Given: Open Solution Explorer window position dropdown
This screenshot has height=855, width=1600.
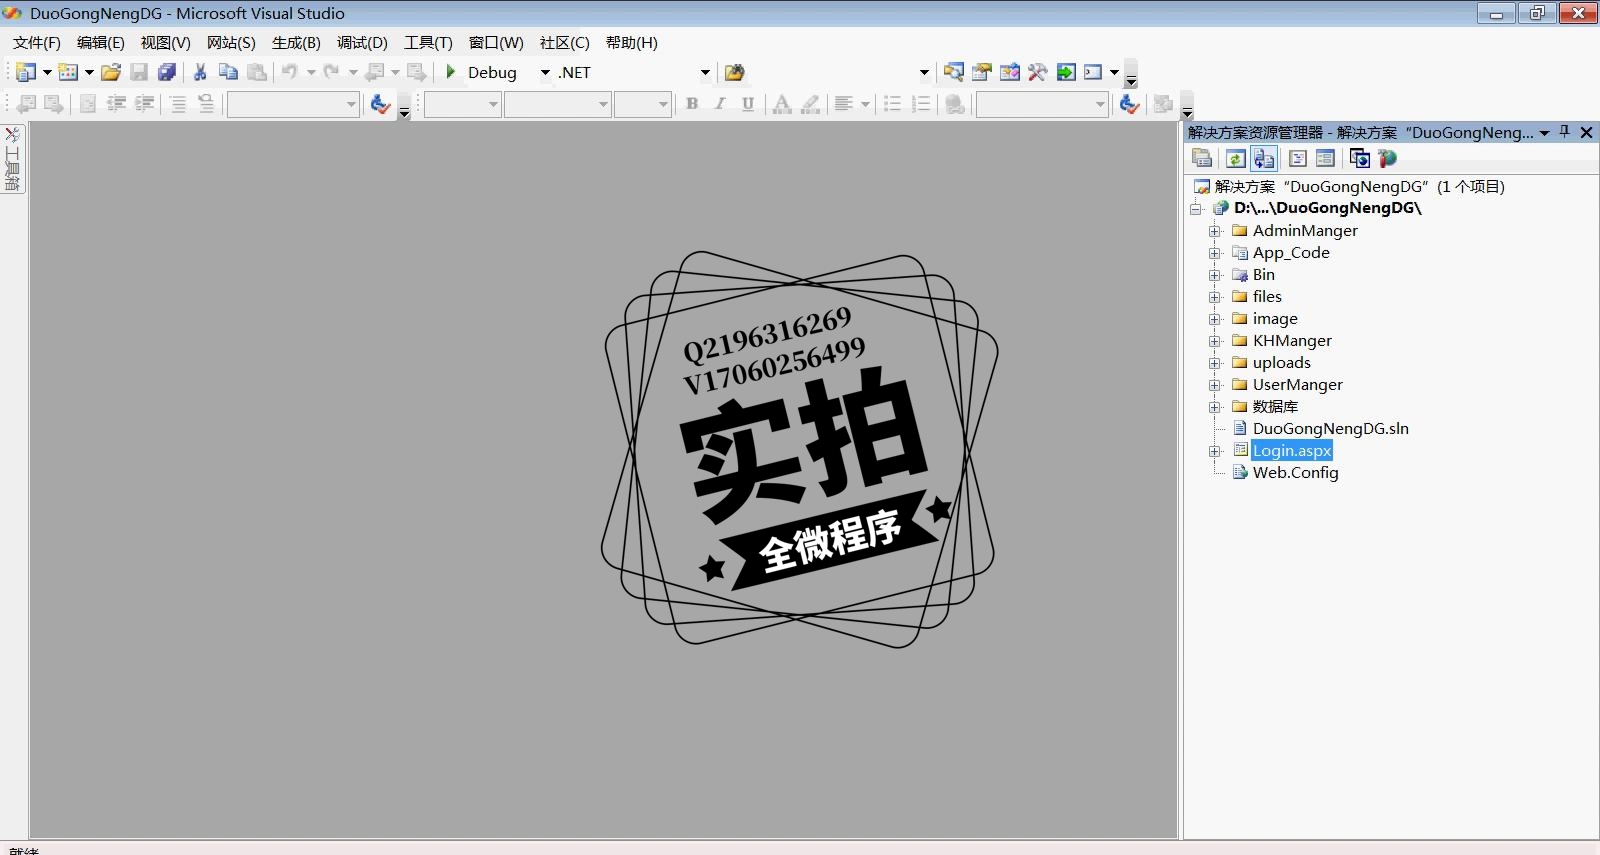Looking at the screenshot, I should (1545, 132).
